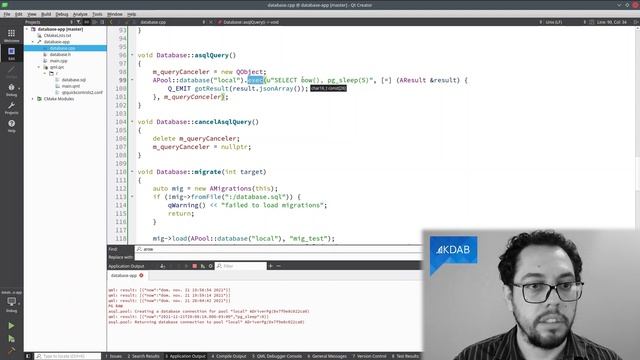Open the Debug menu
This screenshot has width=640, height=360.
point(62,14)
